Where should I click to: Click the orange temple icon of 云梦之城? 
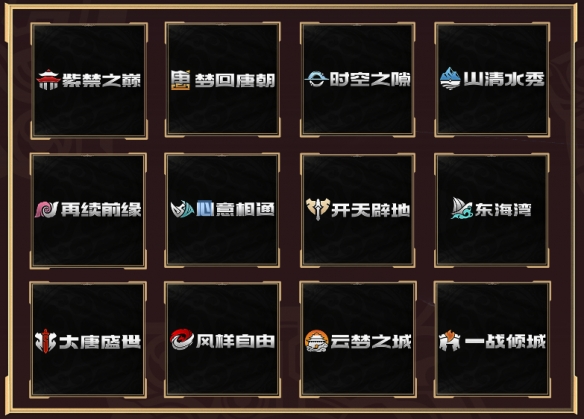coord(316,340)
